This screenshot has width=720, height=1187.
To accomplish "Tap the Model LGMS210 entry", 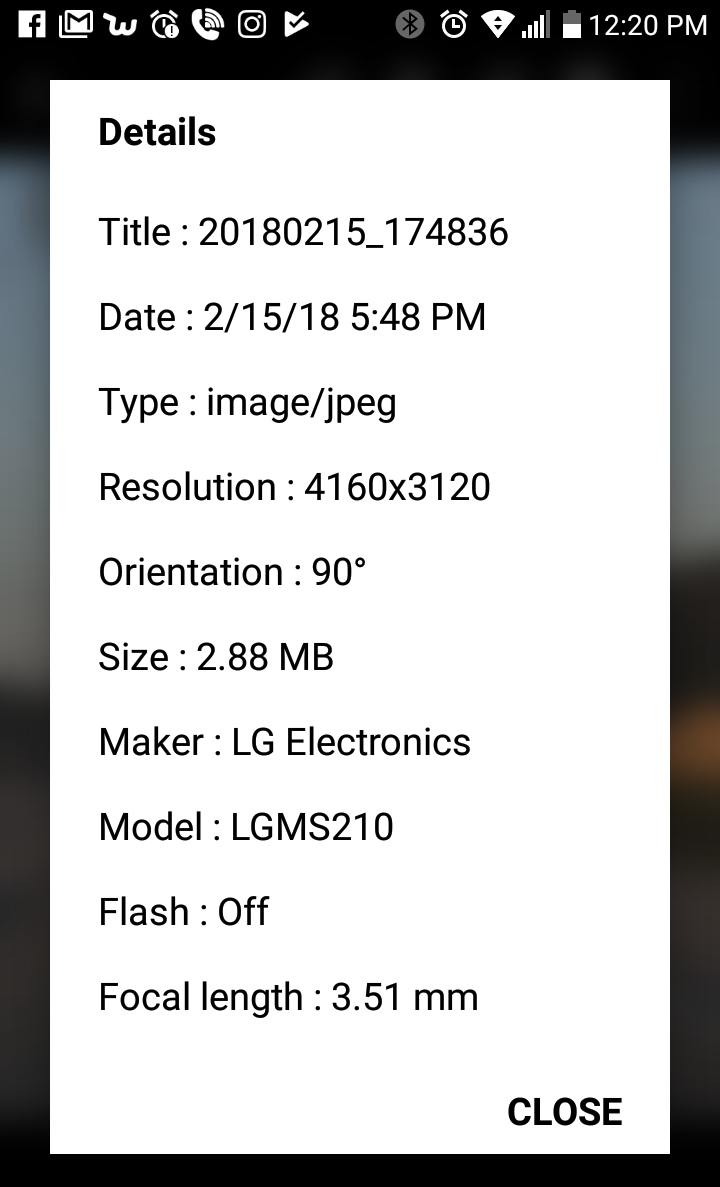I will (x=246, y=828).
